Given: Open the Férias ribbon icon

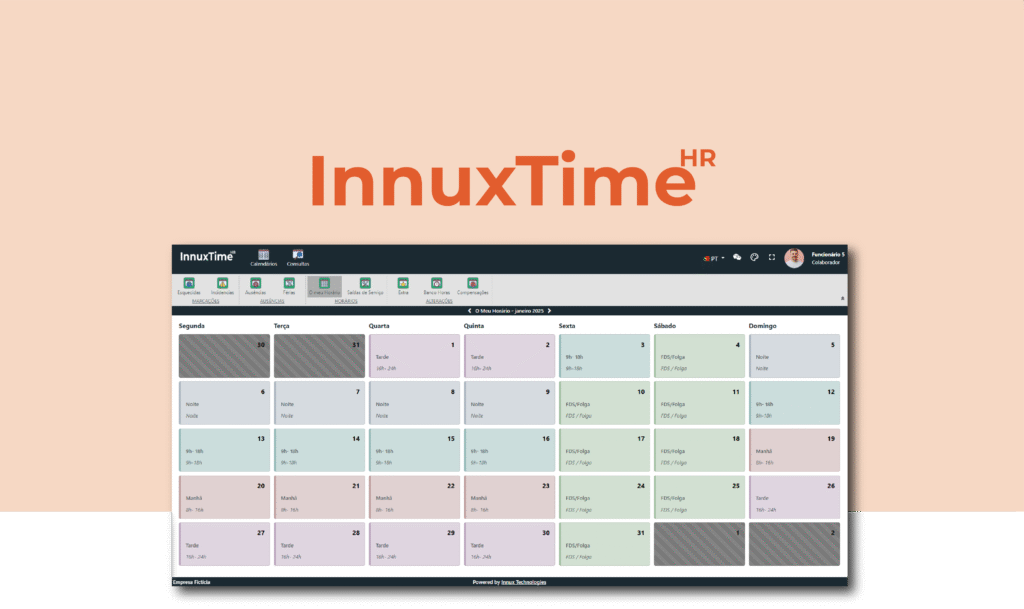Looking at the screenshot, I should [289, 283].
